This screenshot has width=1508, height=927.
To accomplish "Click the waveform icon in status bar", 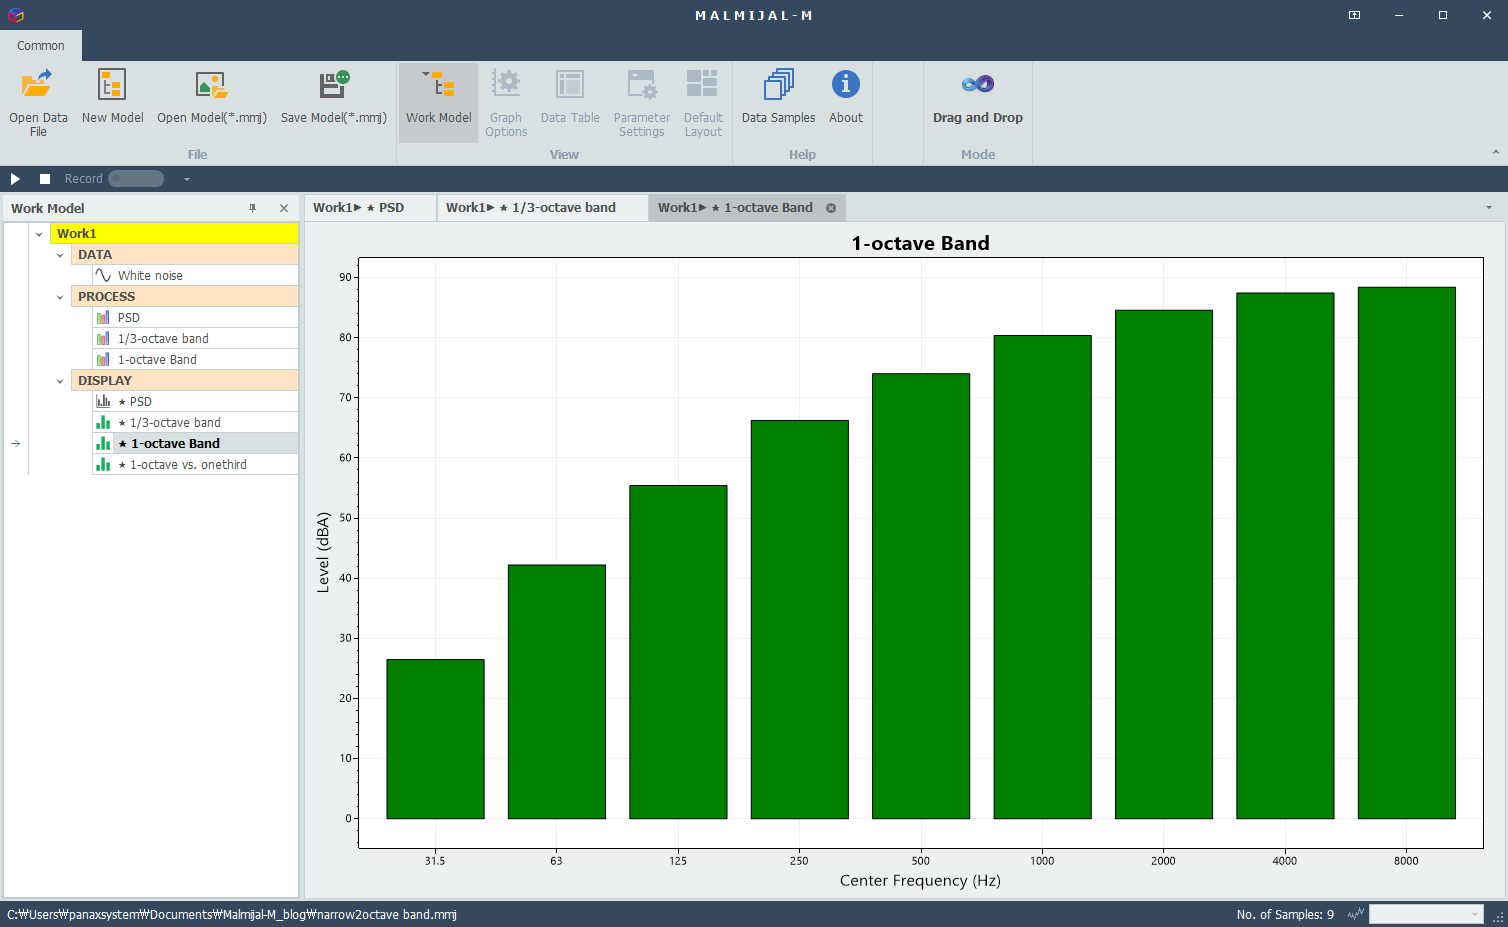I will point(1356,914).
